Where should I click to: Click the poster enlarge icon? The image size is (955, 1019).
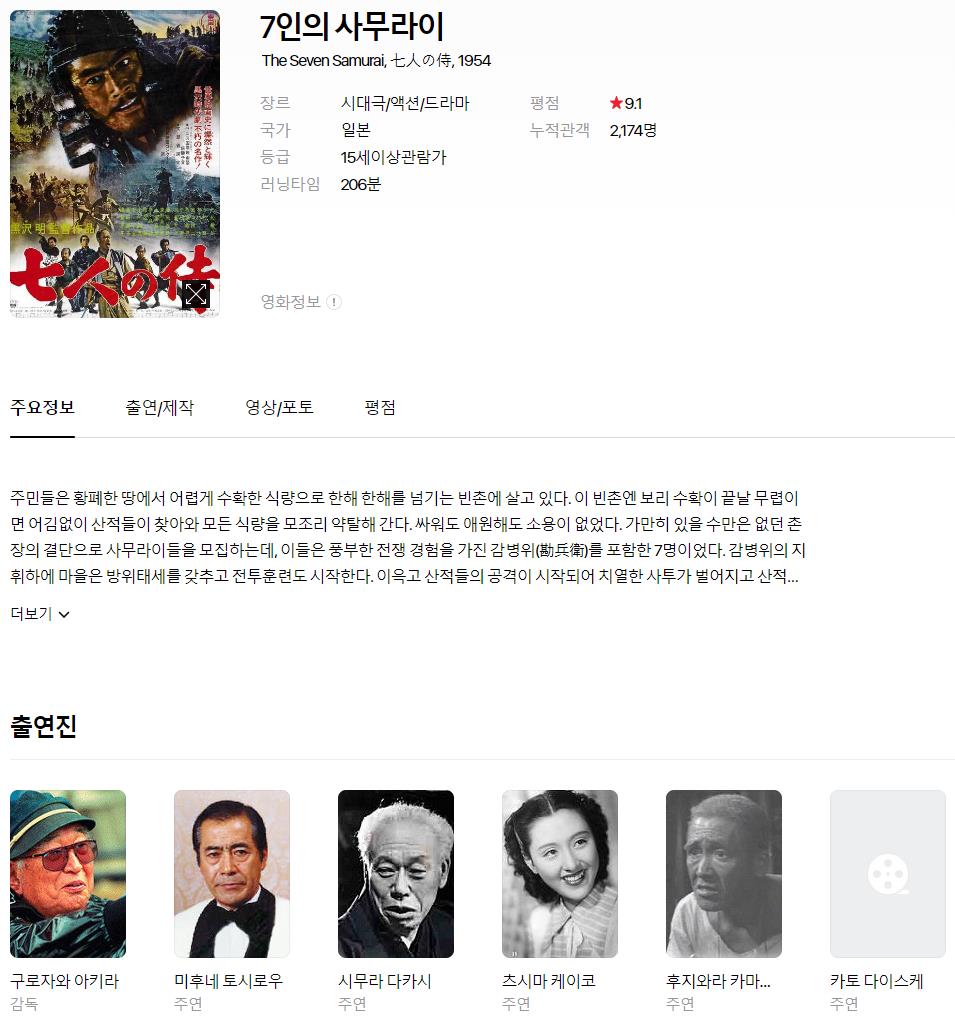click(196, 294)
